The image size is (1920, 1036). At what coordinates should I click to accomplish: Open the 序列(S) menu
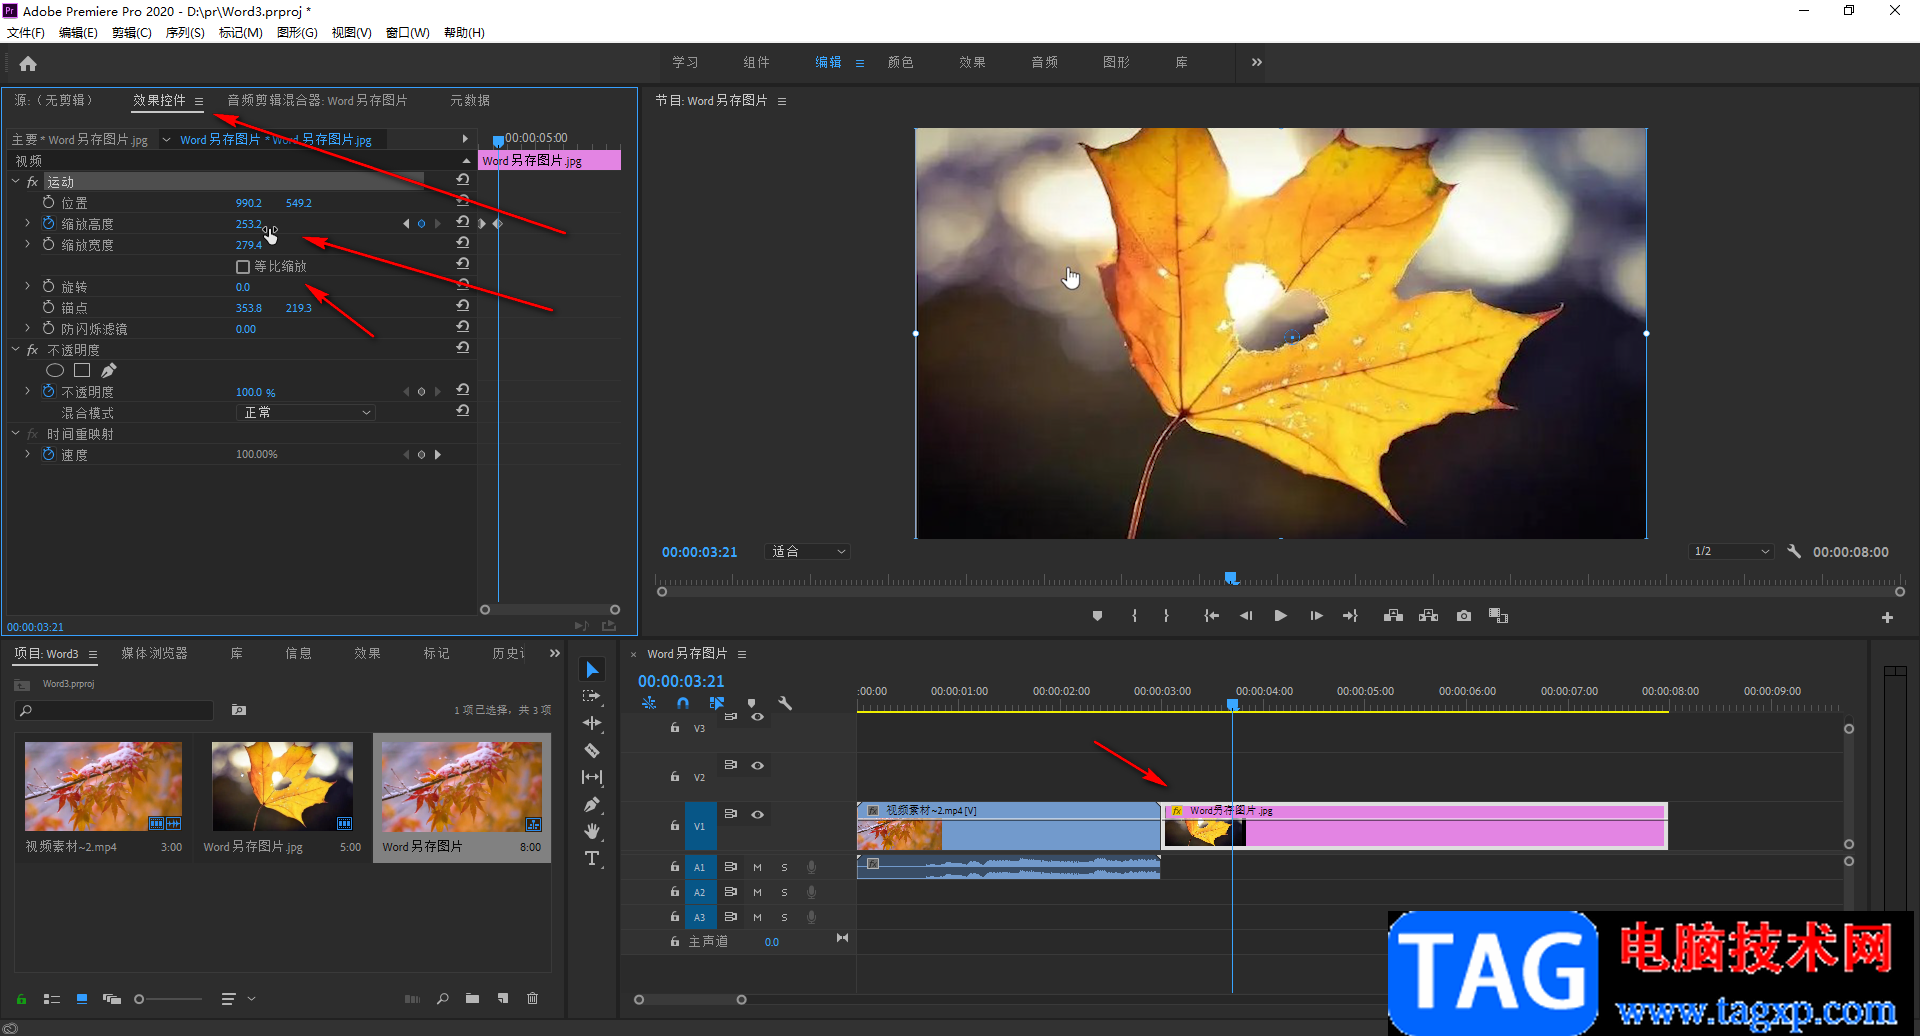click(185, 33)
